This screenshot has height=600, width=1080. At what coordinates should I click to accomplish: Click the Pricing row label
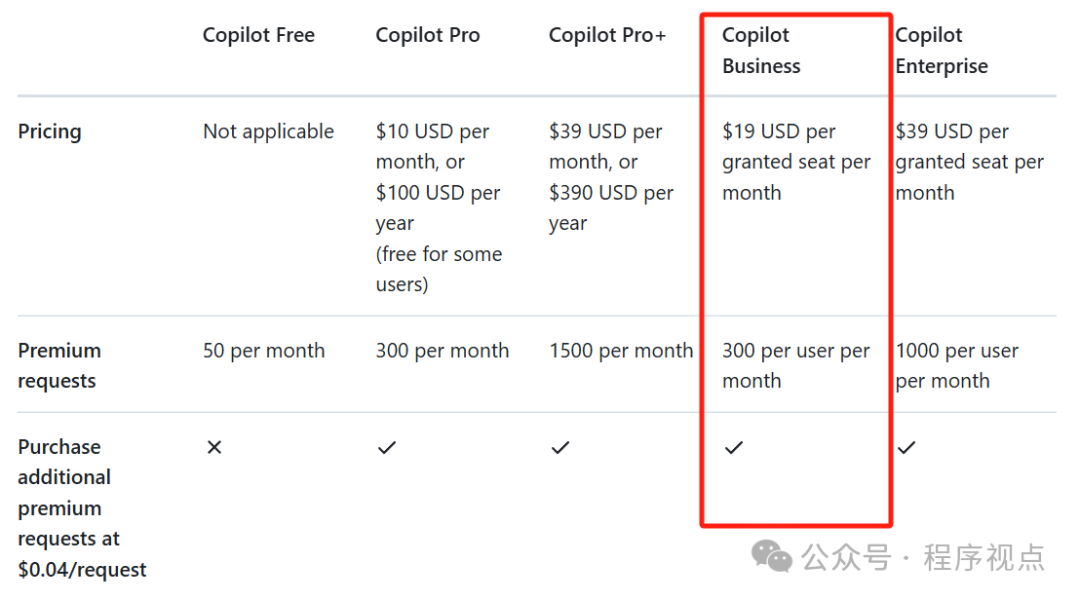pos(50,132)
